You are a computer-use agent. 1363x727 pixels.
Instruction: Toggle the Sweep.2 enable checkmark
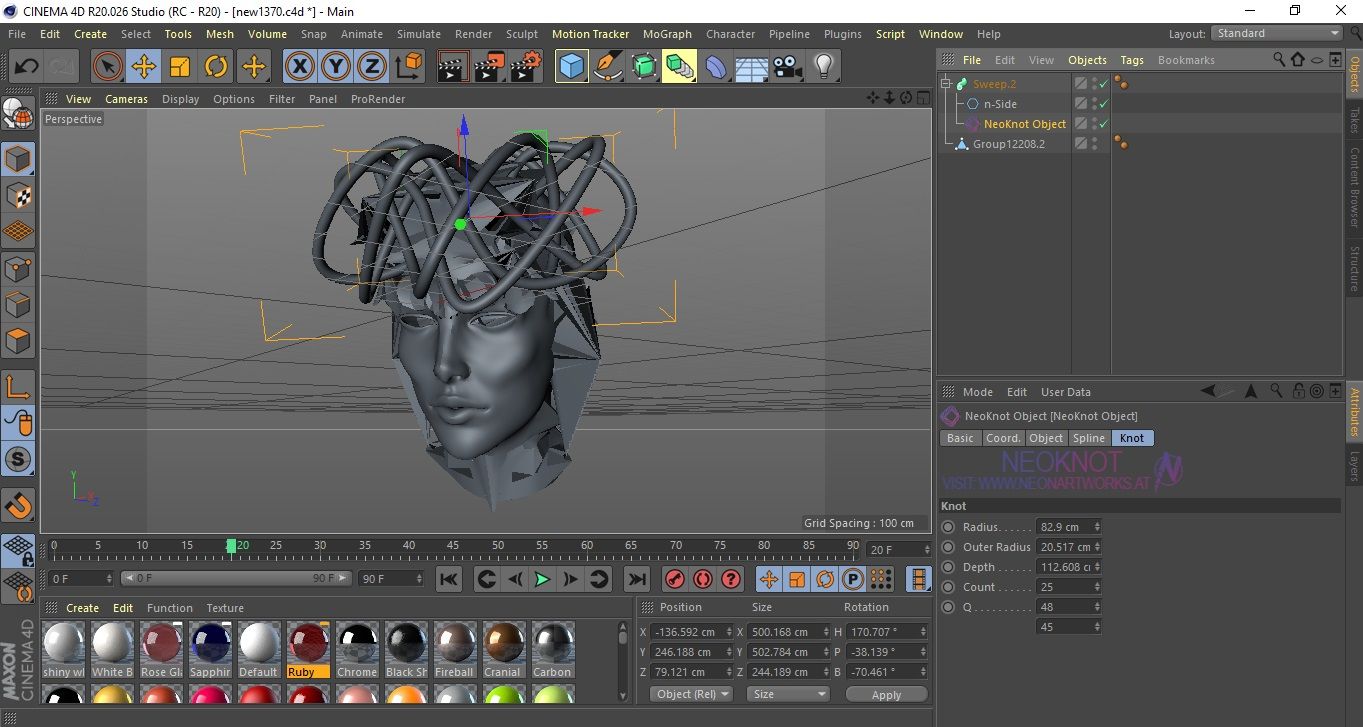point(1103,84)
